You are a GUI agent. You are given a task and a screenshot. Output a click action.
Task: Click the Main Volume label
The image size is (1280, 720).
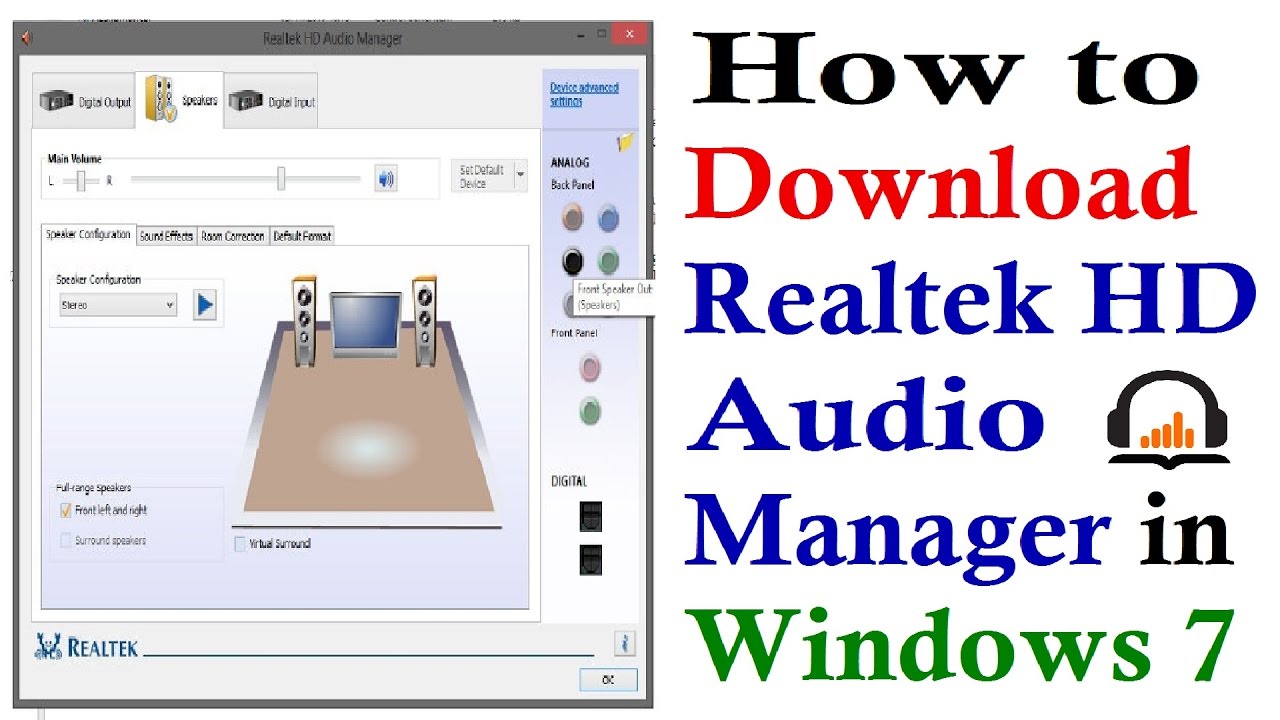click(x=75, y=158)
